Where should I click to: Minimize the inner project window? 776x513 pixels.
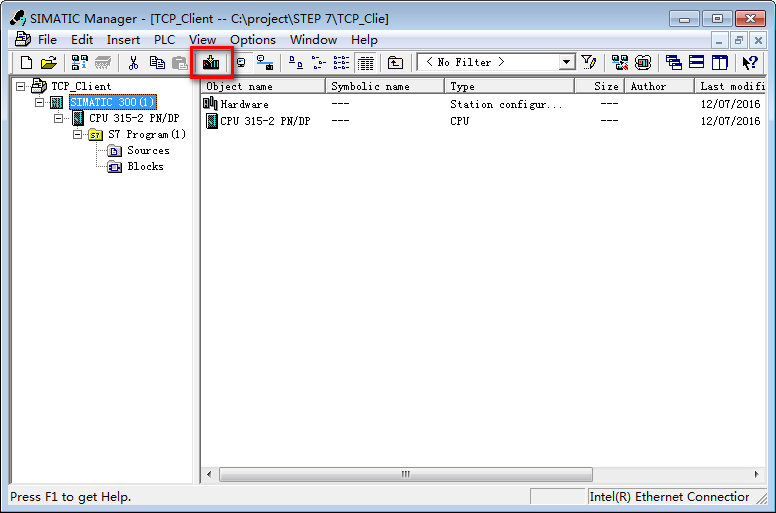(x=719, y=40)
